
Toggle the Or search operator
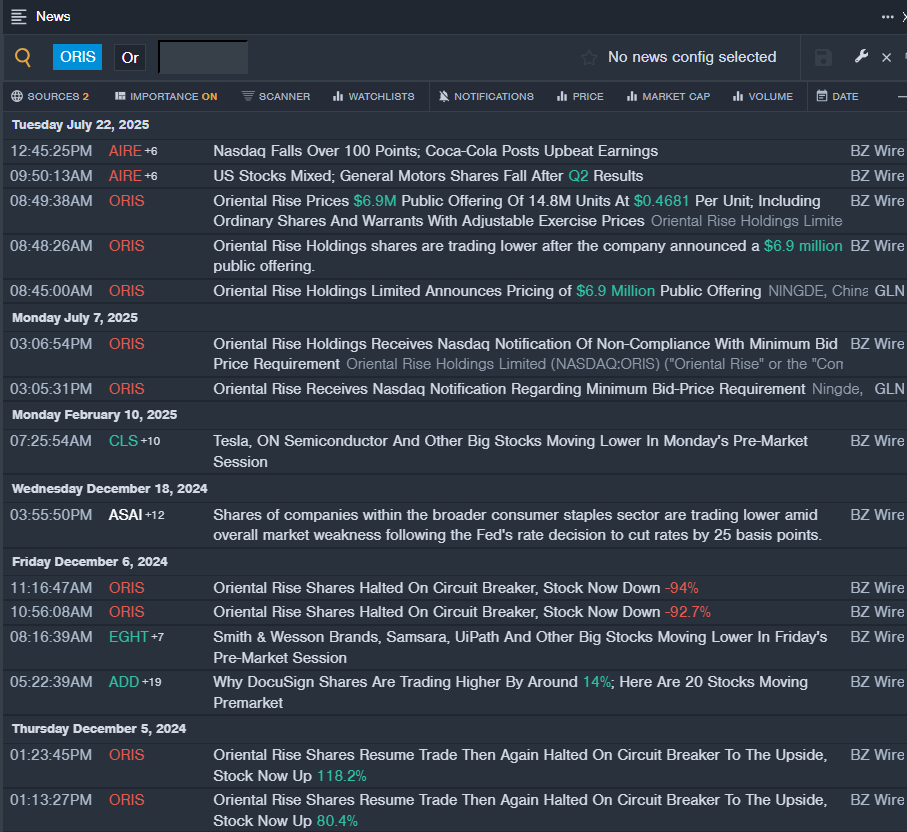pos(130,58)
